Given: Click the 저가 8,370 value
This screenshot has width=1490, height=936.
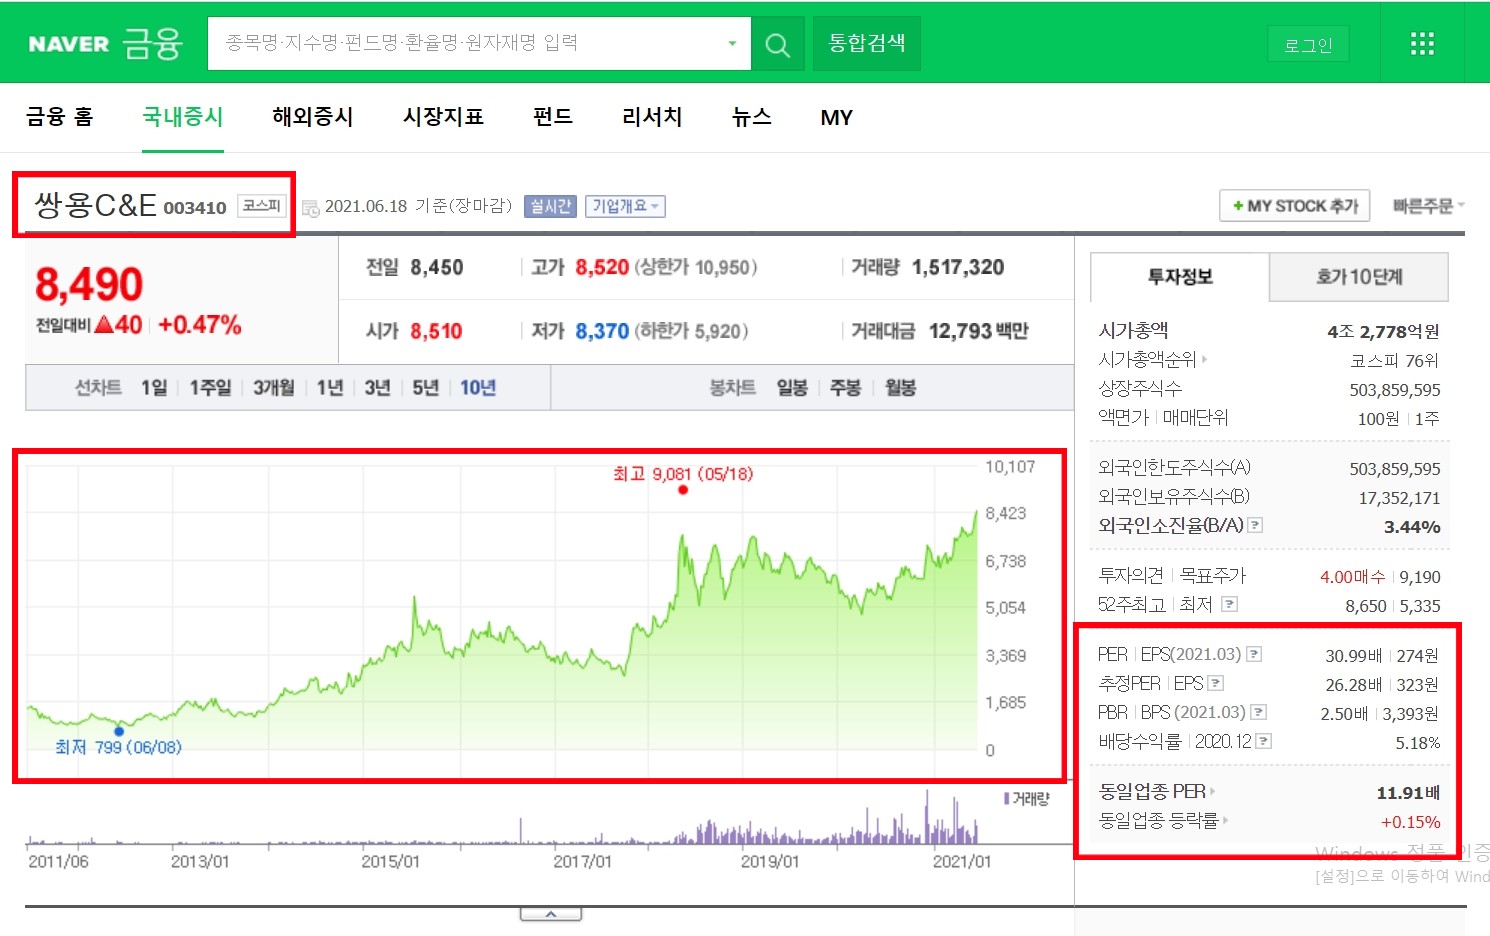Looking at the screenshot, I should click(x=602, y=331).
